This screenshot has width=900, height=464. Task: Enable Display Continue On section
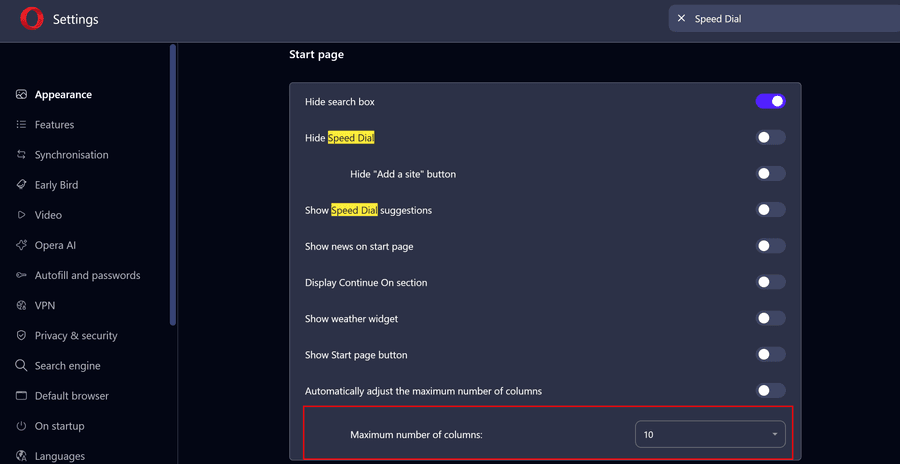(x=770, y=282)
